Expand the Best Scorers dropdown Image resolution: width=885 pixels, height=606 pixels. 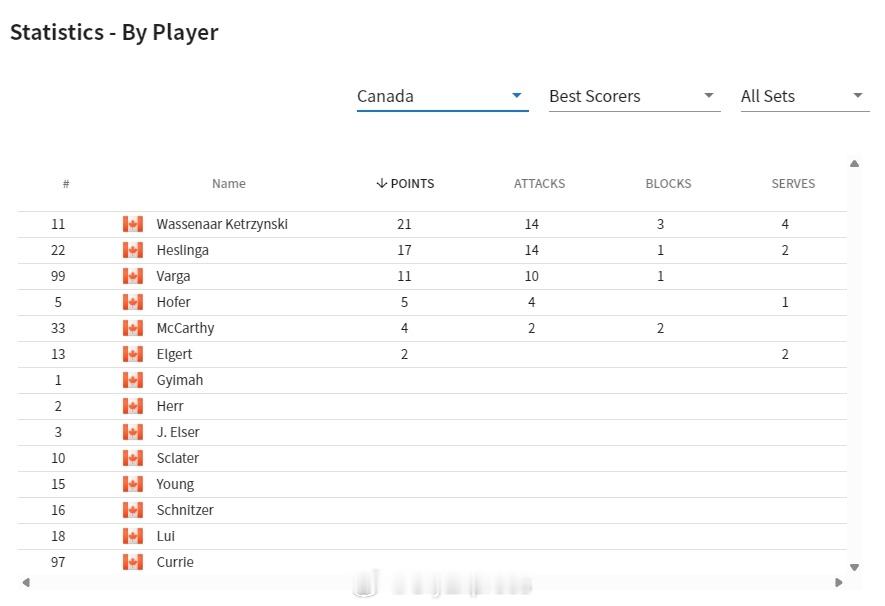click(x=634, y=96)
